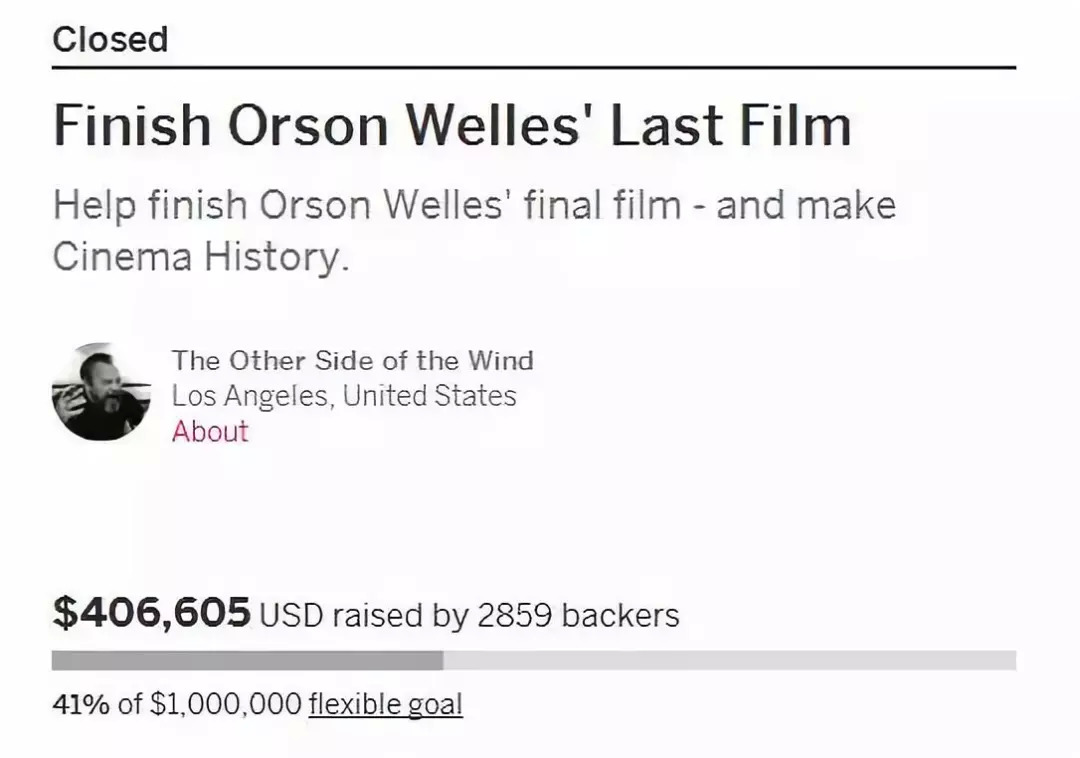The height and width of the screenshot is (758, 1080).
Task: Click the $406,605 raised amount
Action: point(151,612)
